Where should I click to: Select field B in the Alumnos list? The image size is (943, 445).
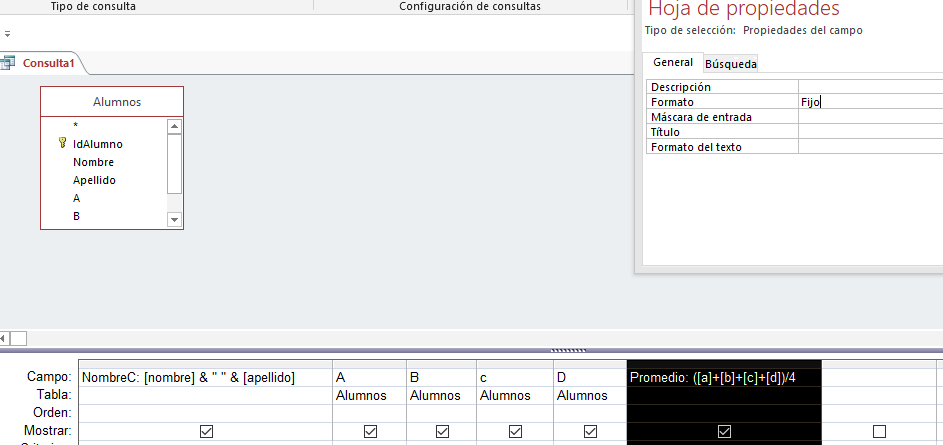point(76,216)
